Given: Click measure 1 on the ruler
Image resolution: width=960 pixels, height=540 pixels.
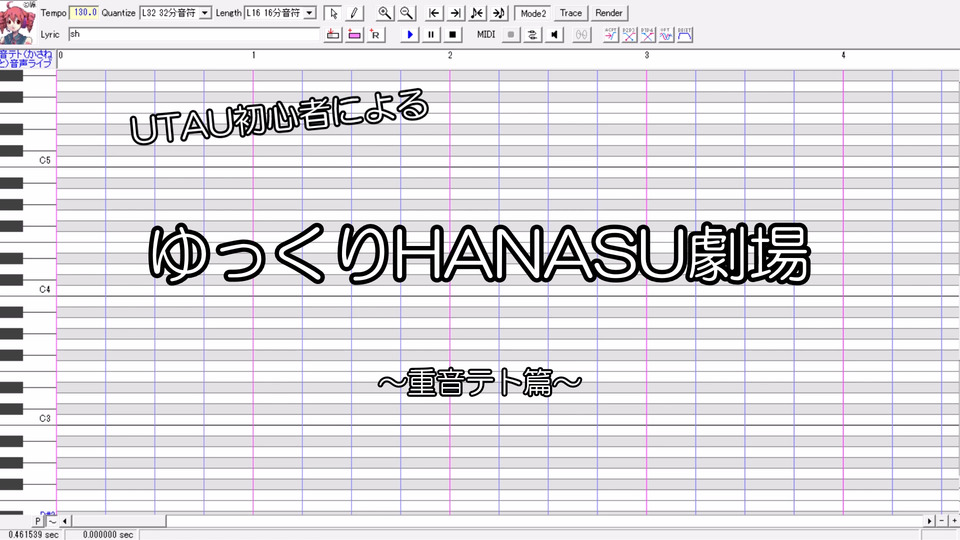Looking at the screenshot, I should (253, 55).
